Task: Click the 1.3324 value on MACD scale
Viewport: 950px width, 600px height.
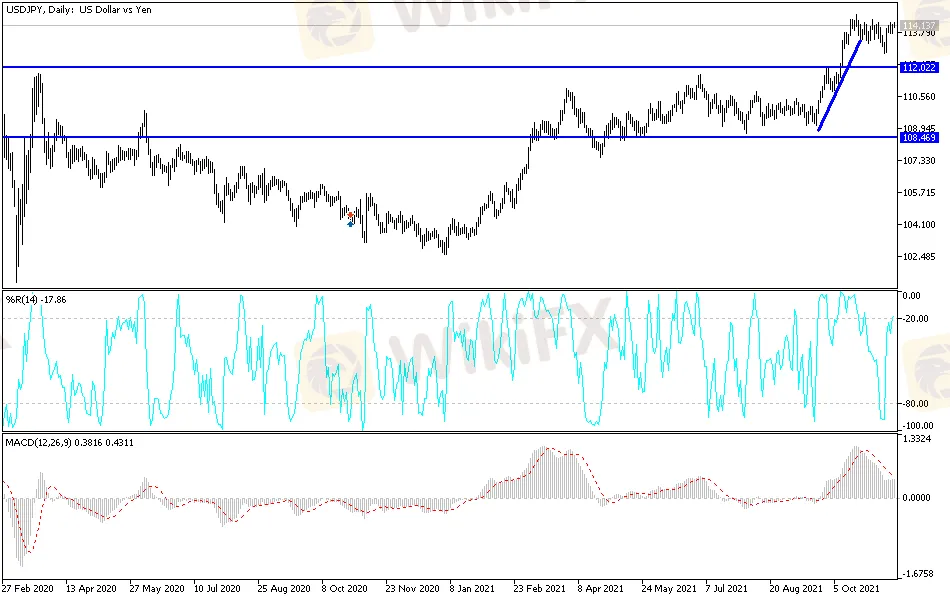Action: coord(917,439)
